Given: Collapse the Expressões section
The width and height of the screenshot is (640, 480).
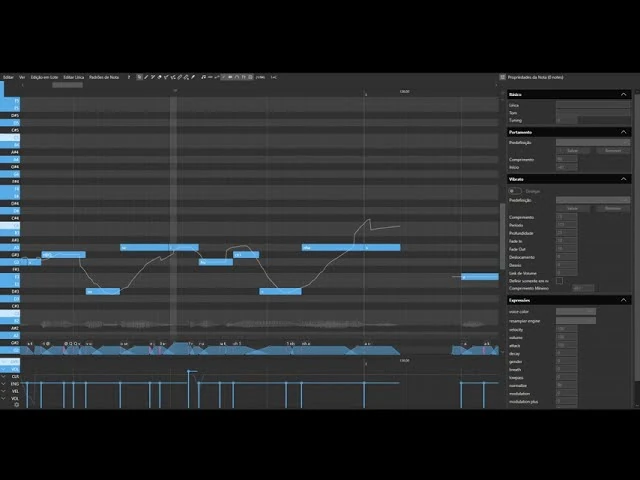Looking at the screenshot, I should (623, 300).
